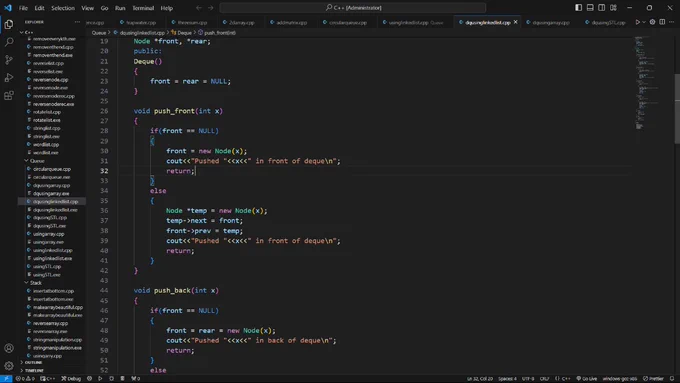Screen dimensions: 680x383
Task: Toggle the bottom panel layout button
Action: click(x=590, y=8)
